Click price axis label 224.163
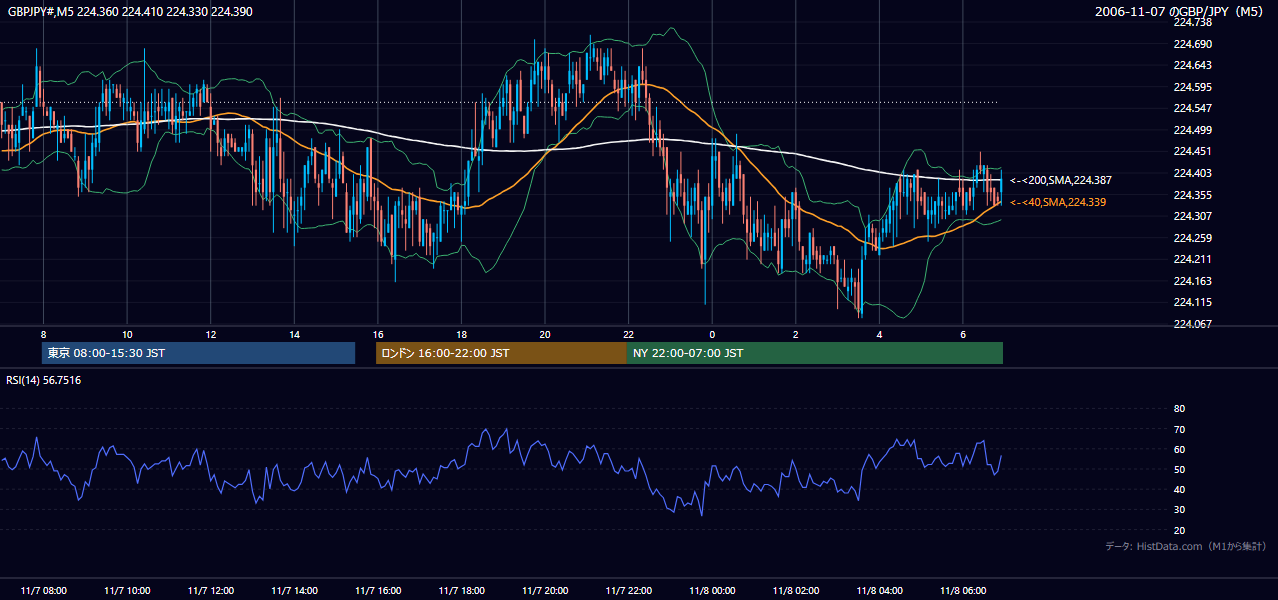The image size is (1278, 600). (x=1192, y=281)
